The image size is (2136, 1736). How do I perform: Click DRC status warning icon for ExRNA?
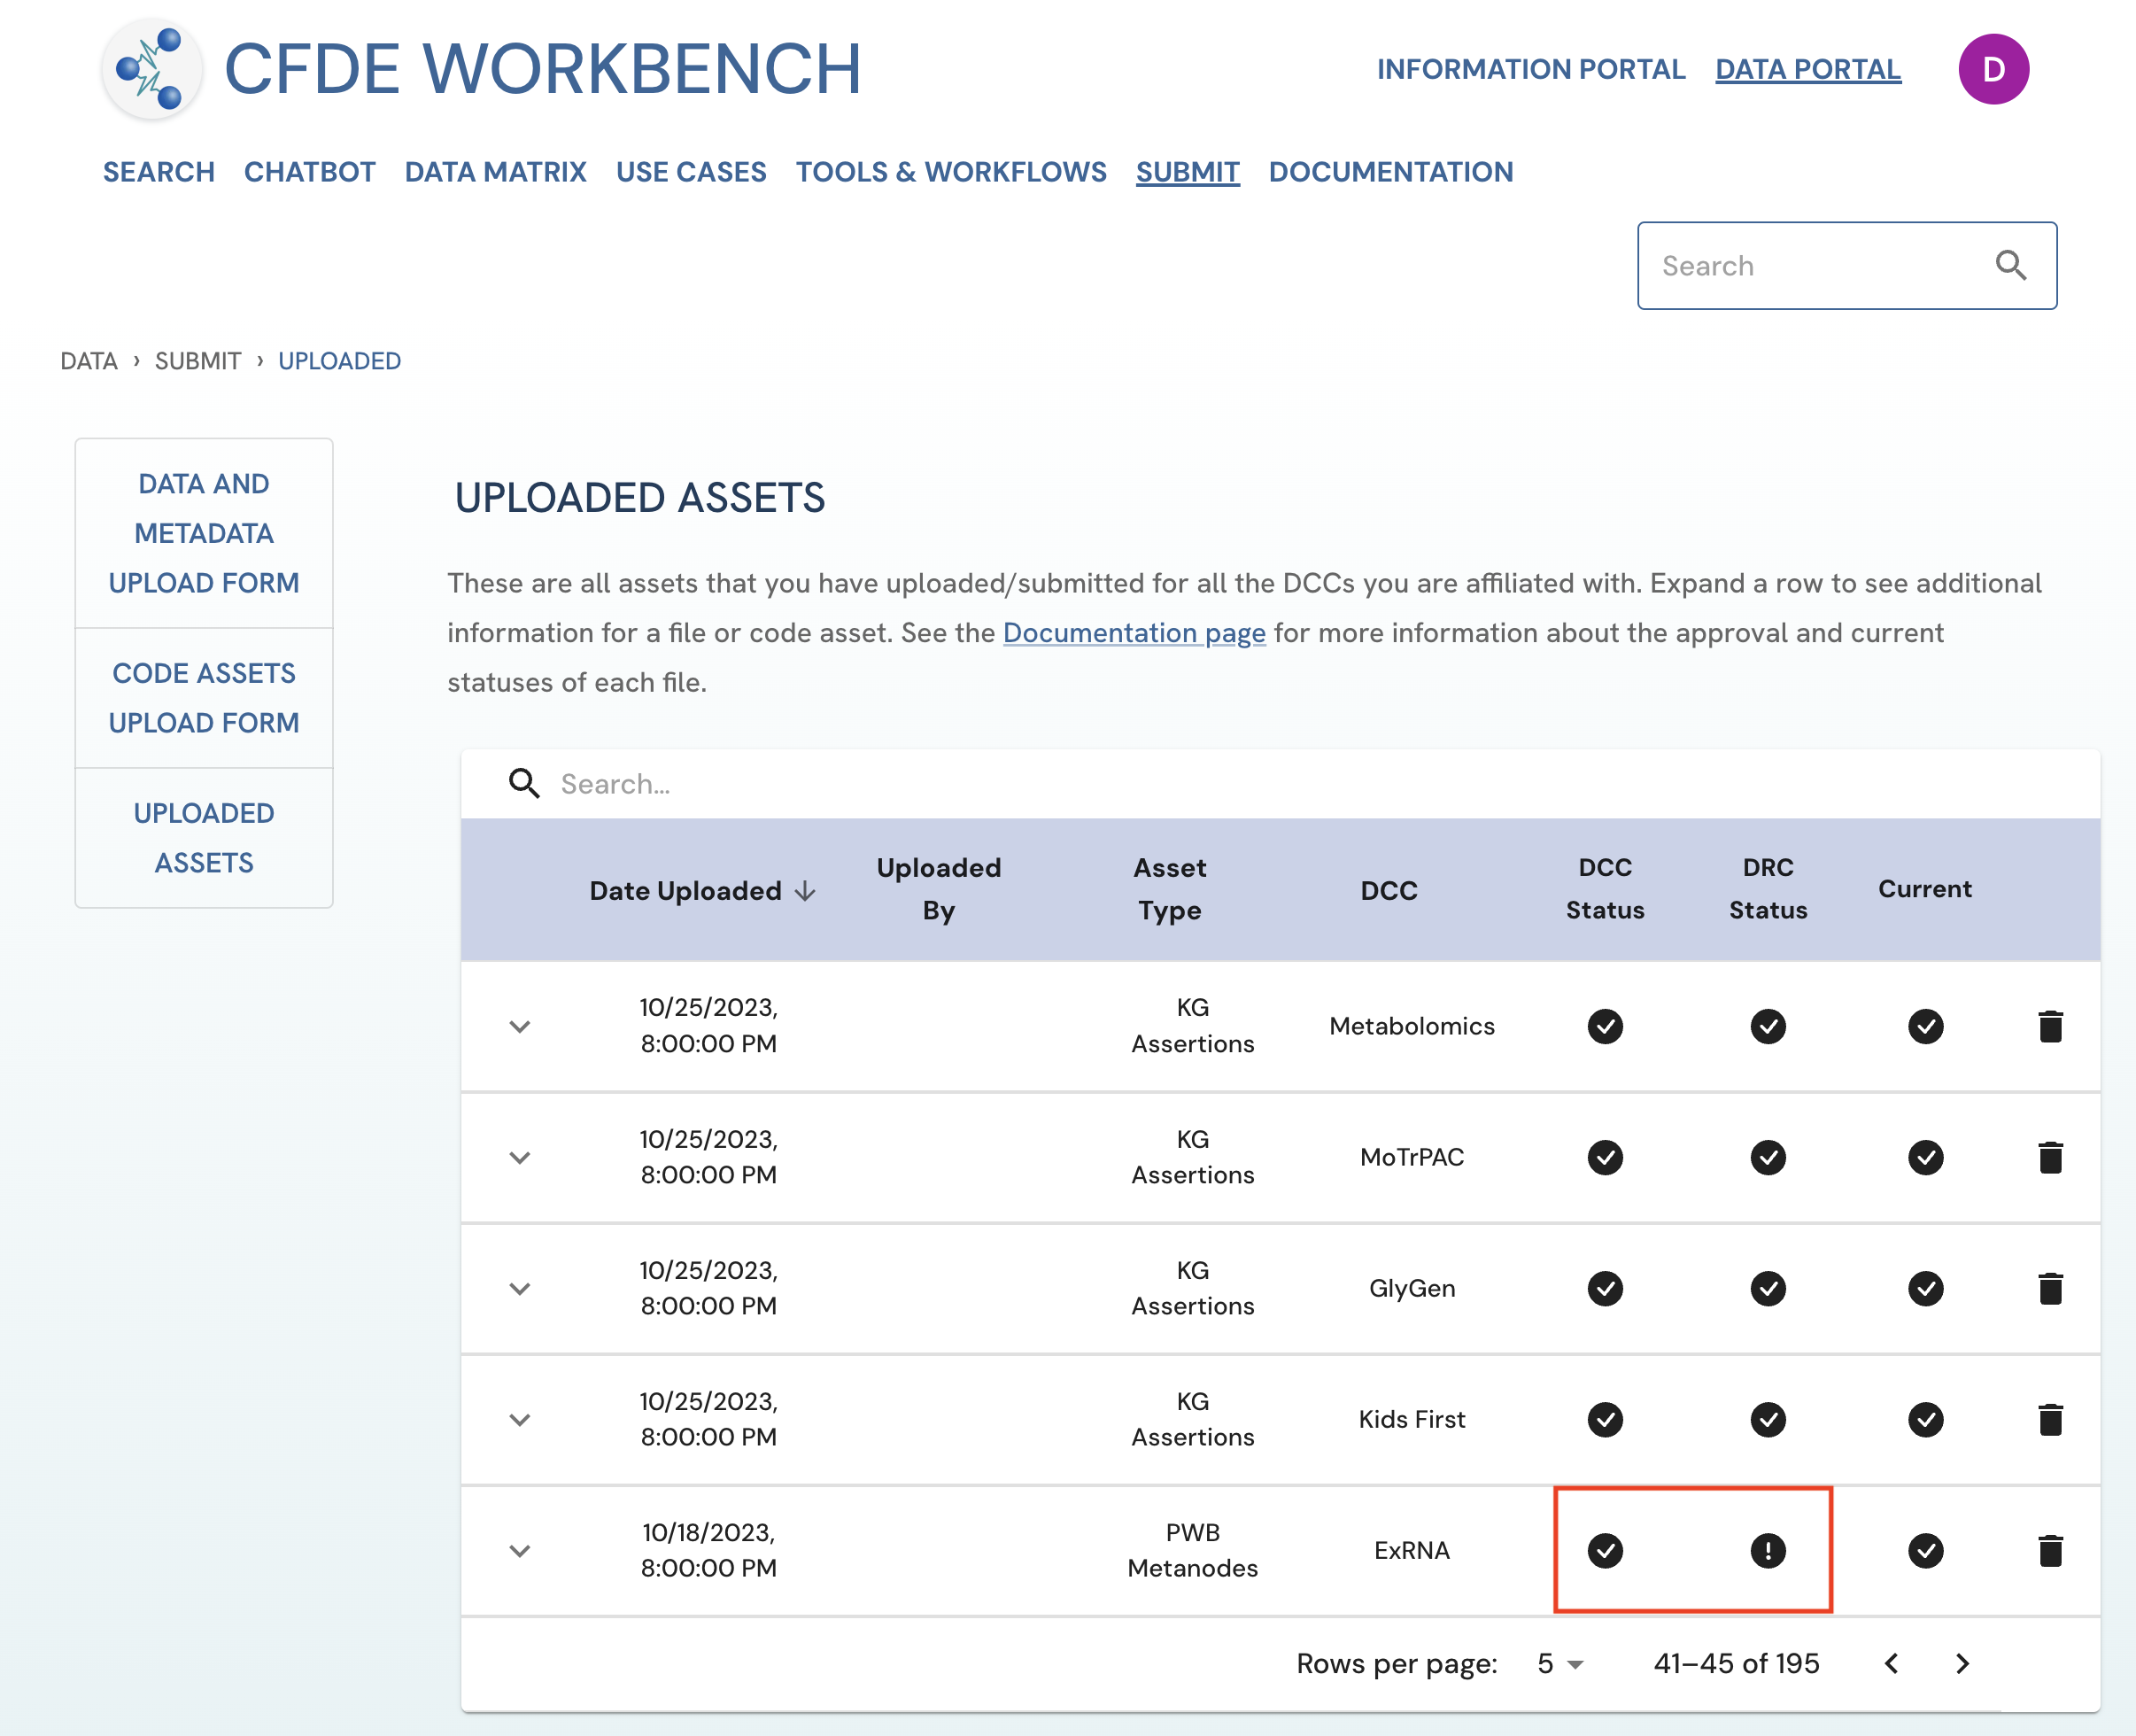(1767, 1550)
